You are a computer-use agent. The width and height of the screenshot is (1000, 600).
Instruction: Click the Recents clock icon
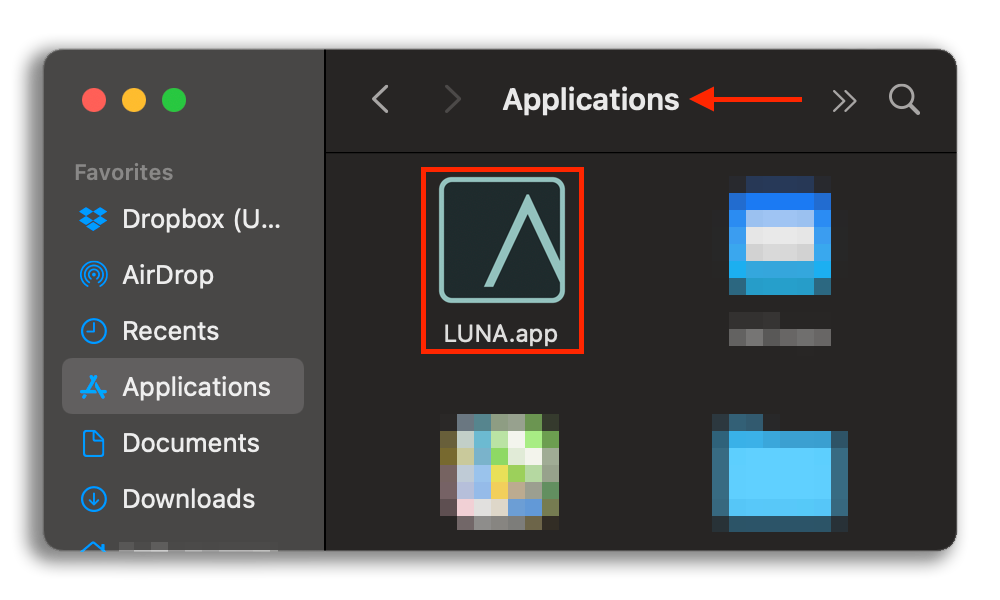(93, 331)
